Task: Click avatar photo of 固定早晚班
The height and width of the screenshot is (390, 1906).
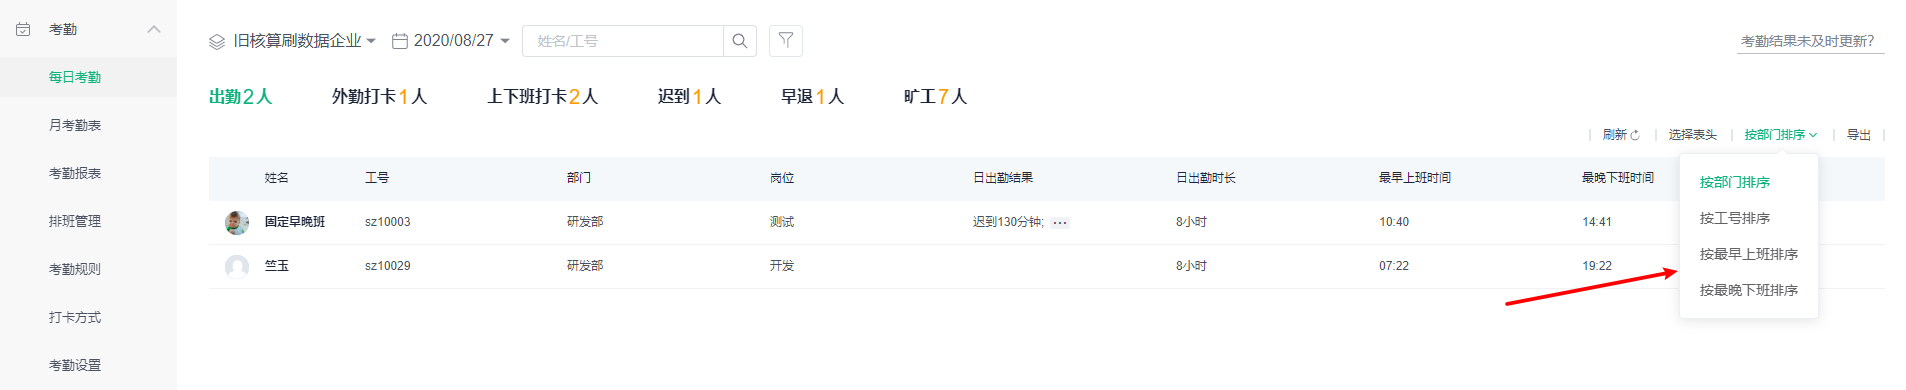Action: [237, 222]
